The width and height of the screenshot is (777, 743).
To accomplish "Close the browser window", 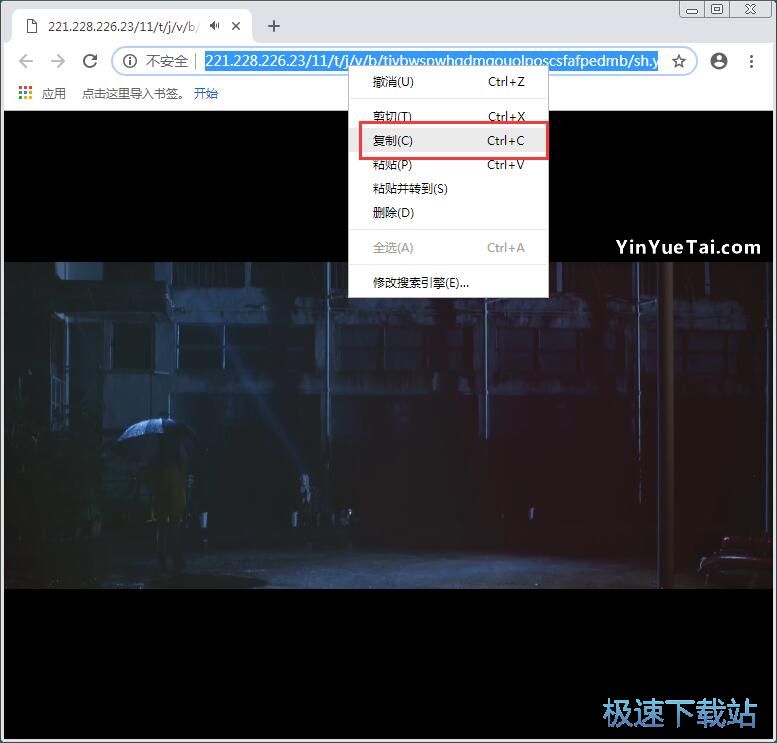I will pos(750,9).
